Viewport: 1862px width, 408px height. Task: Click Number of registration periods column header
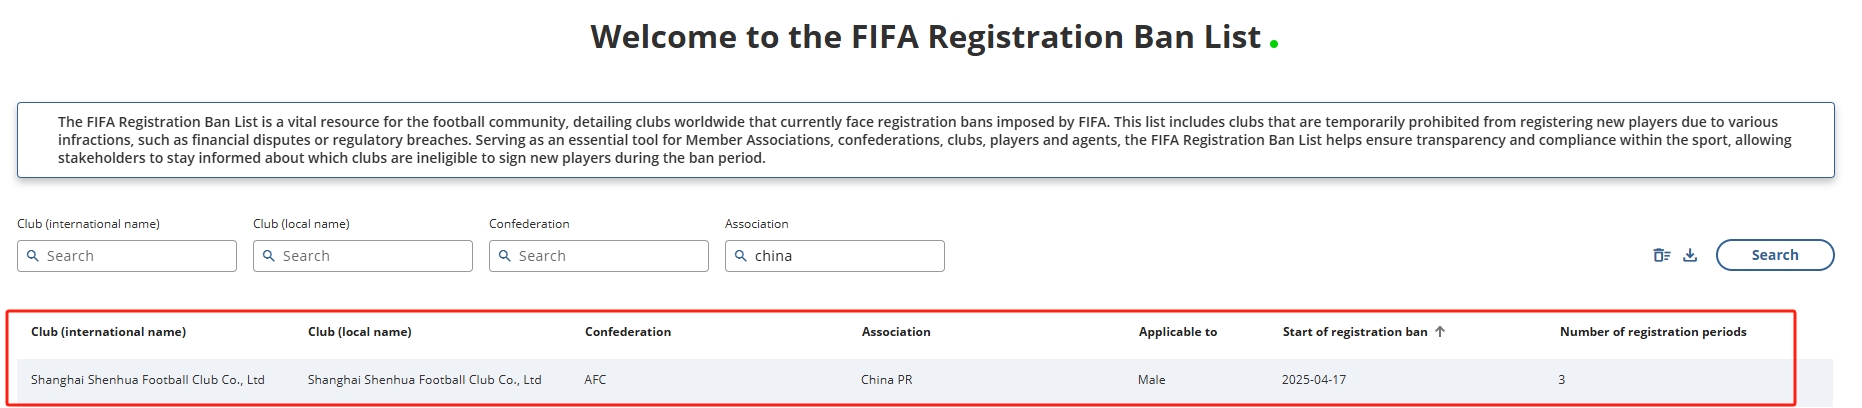coord(1652,332)
